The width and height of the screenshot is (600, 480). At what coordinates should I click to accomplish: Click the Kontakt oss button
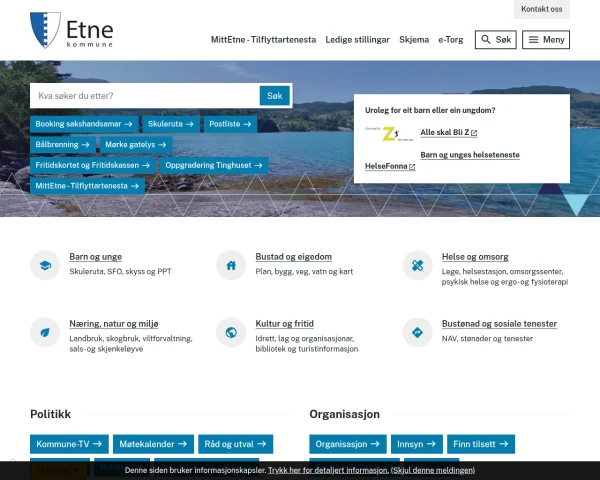tap(542, 9)
